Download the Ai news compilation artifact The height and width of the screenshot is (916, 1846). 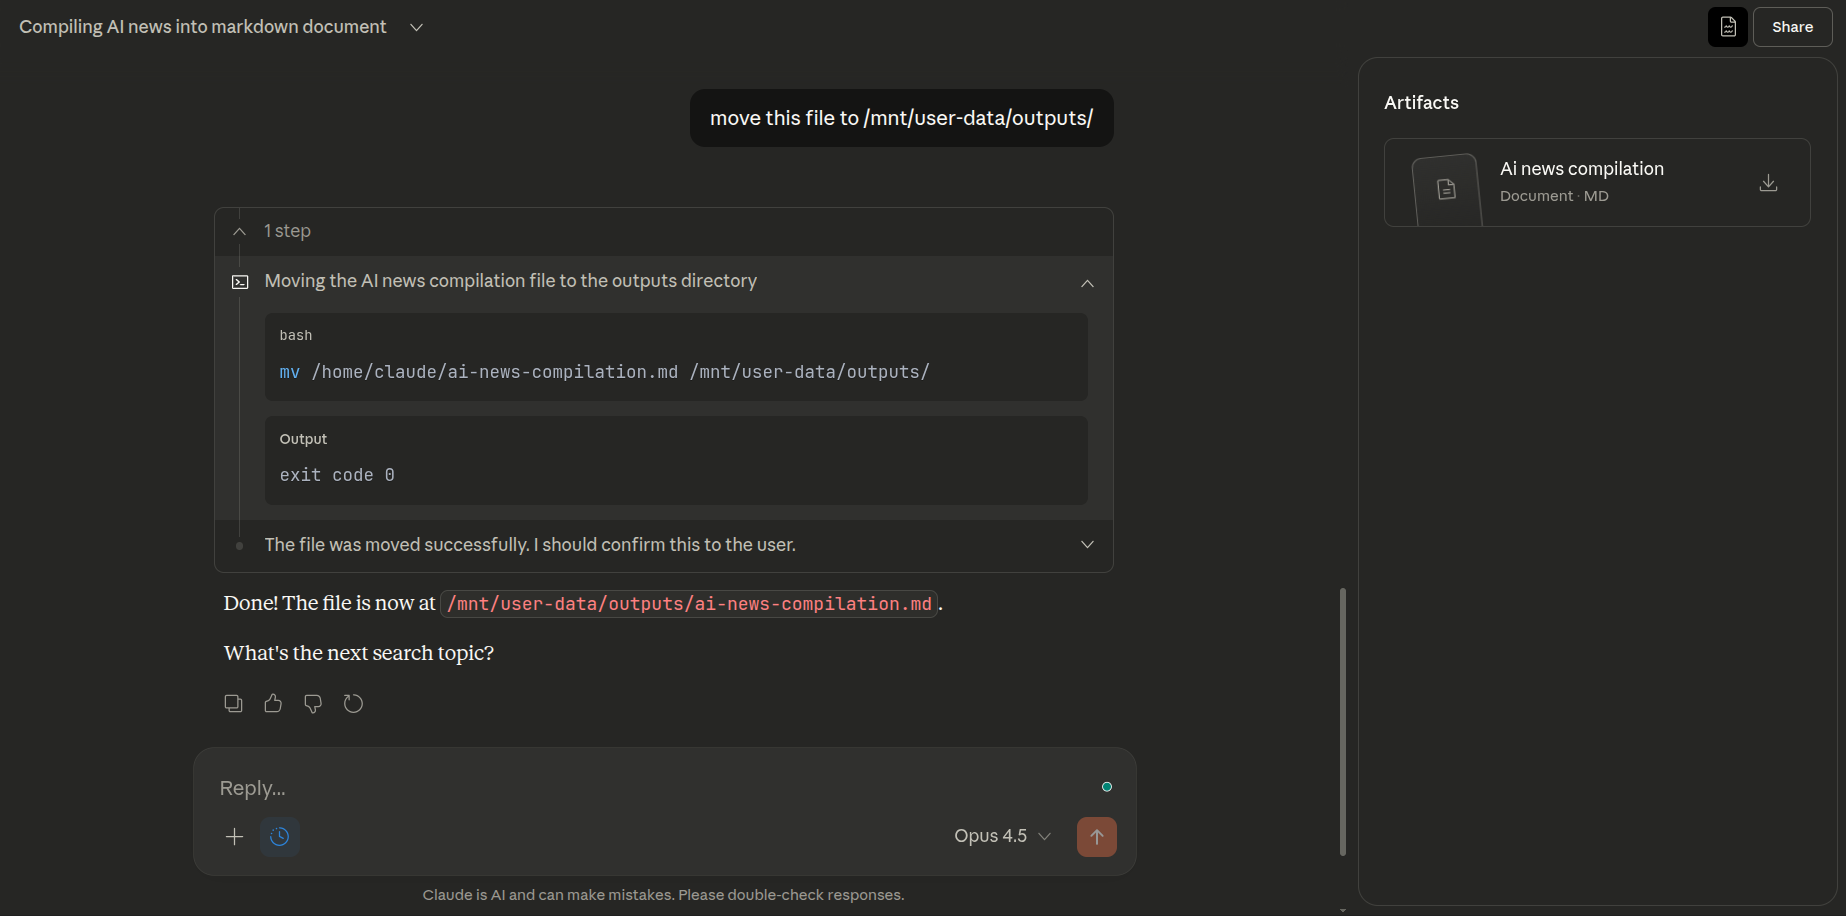[1768, 183]
